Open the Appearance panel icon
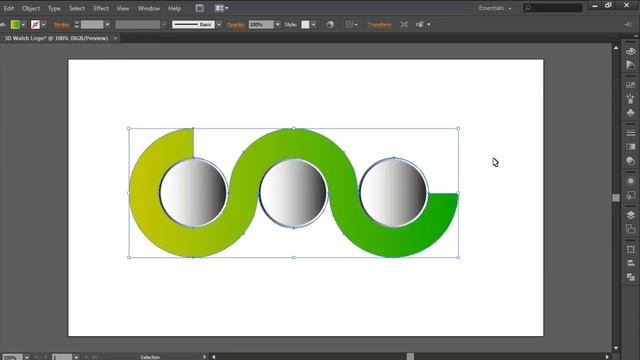640x360 pixels. pos(631,181)
